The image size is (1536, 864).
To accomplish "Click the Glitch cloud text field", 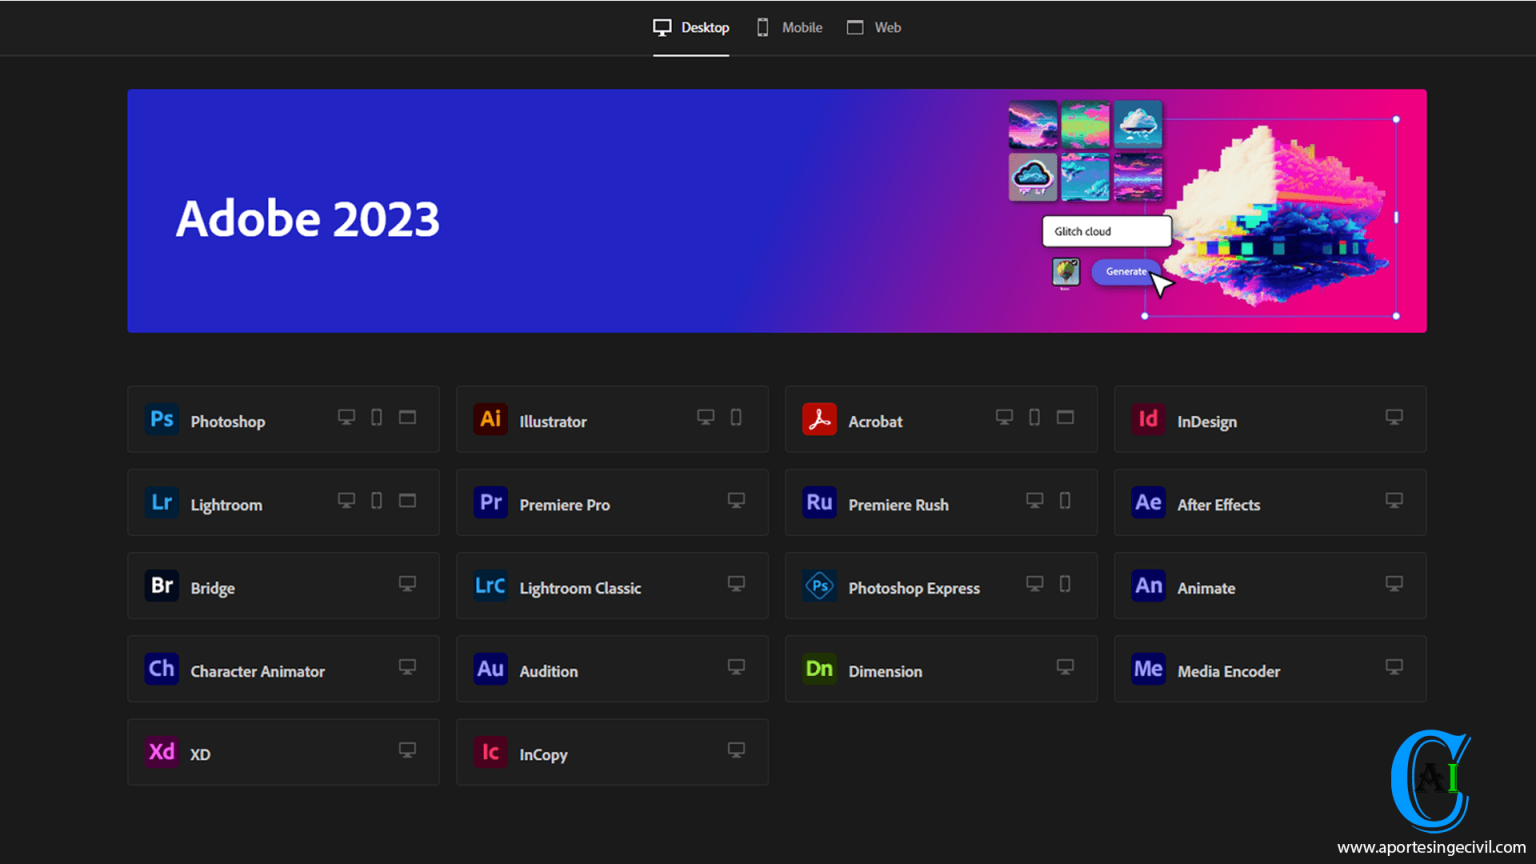I will point(1106,231).
